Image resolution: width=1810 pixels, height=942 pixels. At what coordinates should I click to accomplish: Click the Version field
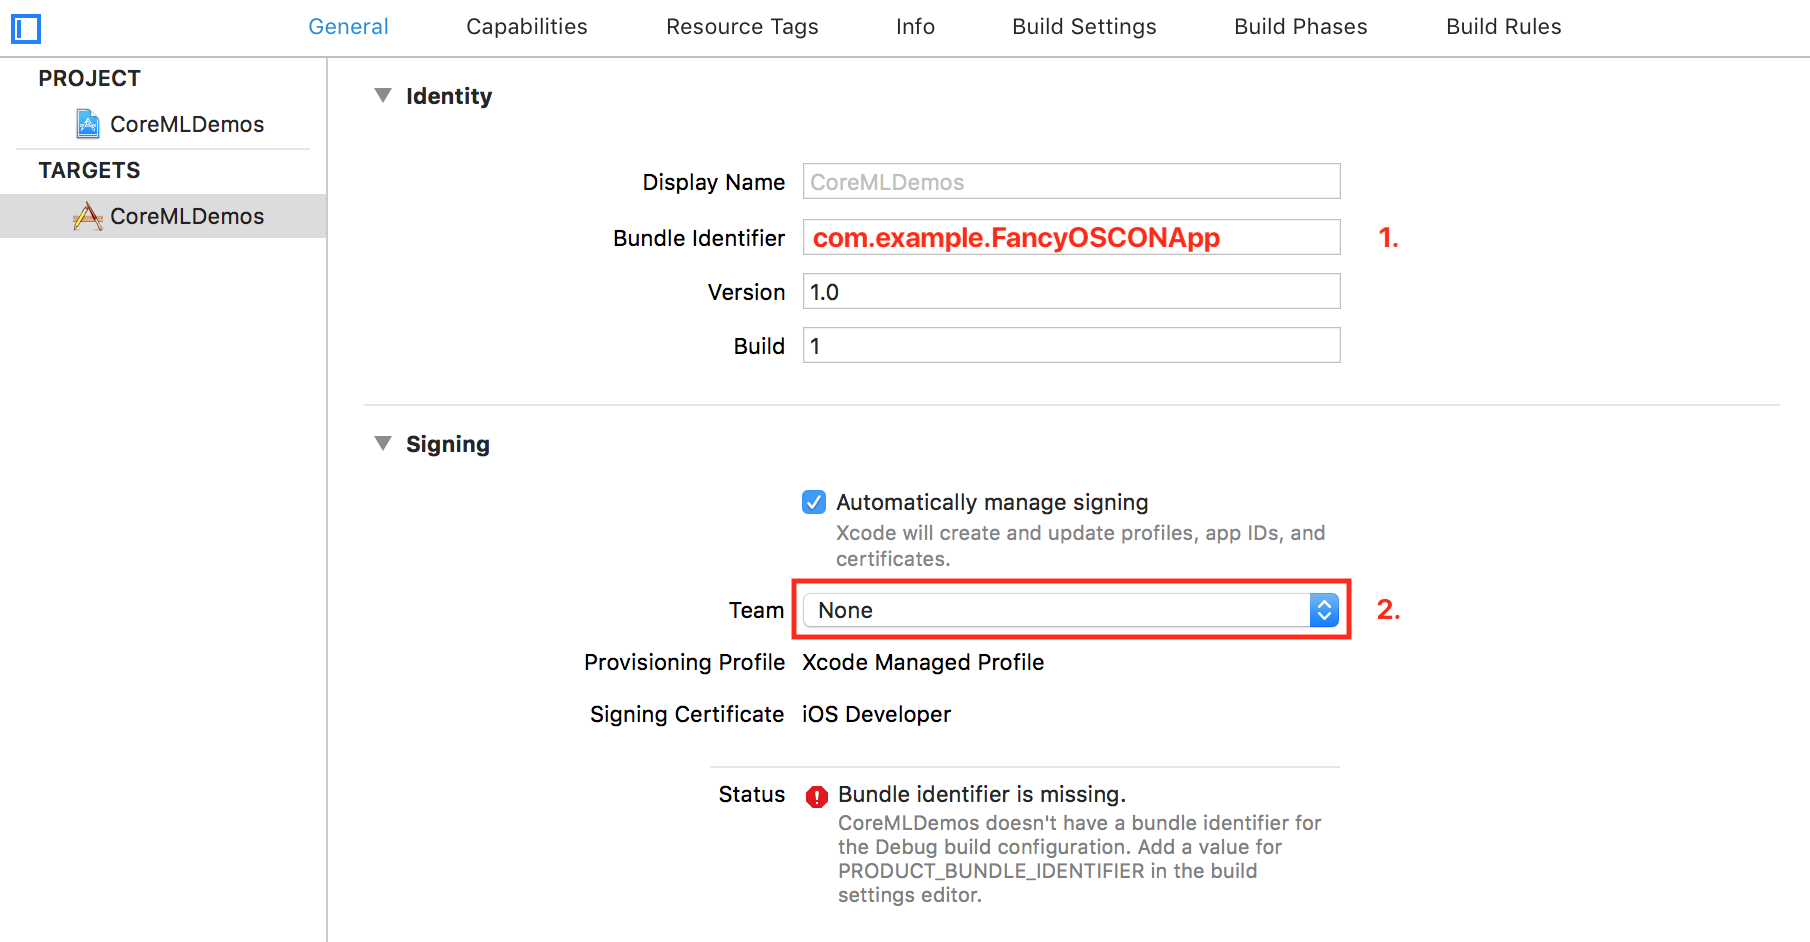pyautogui.click(x=1071, y=292)
